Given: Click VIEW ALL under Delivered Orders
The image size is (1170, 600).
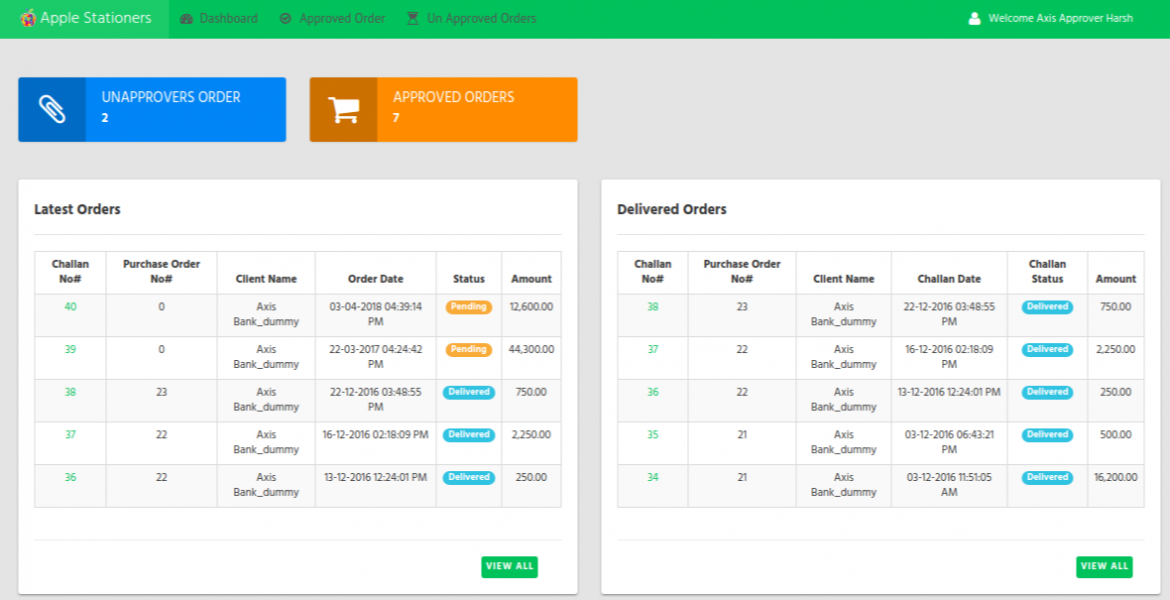Looking at the screenshot, I should [x=1104, y=566].
